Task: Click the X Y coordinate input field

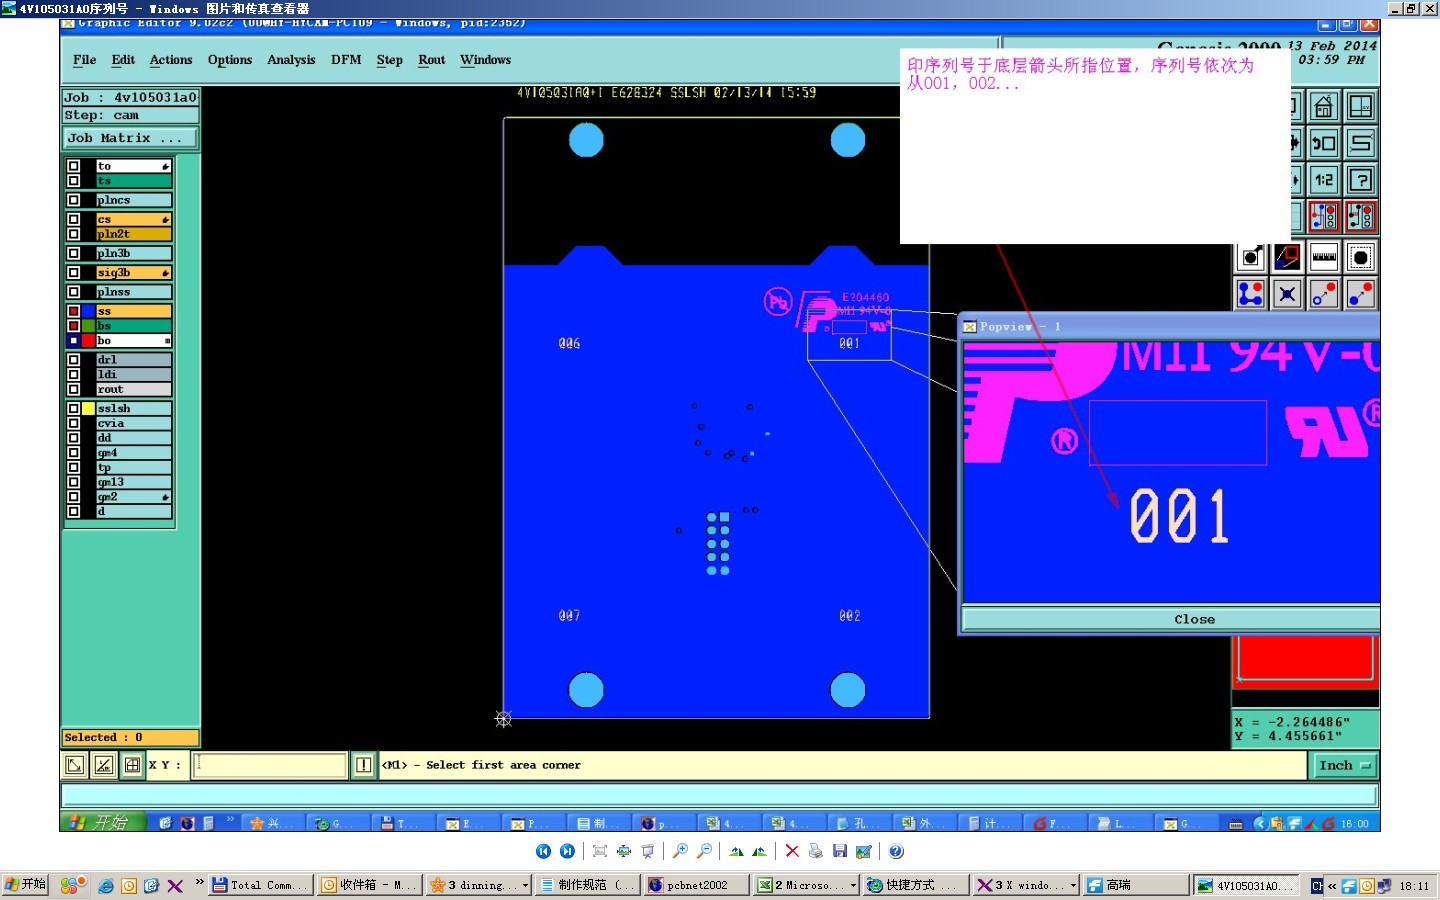Action: (x=270, y=765)
